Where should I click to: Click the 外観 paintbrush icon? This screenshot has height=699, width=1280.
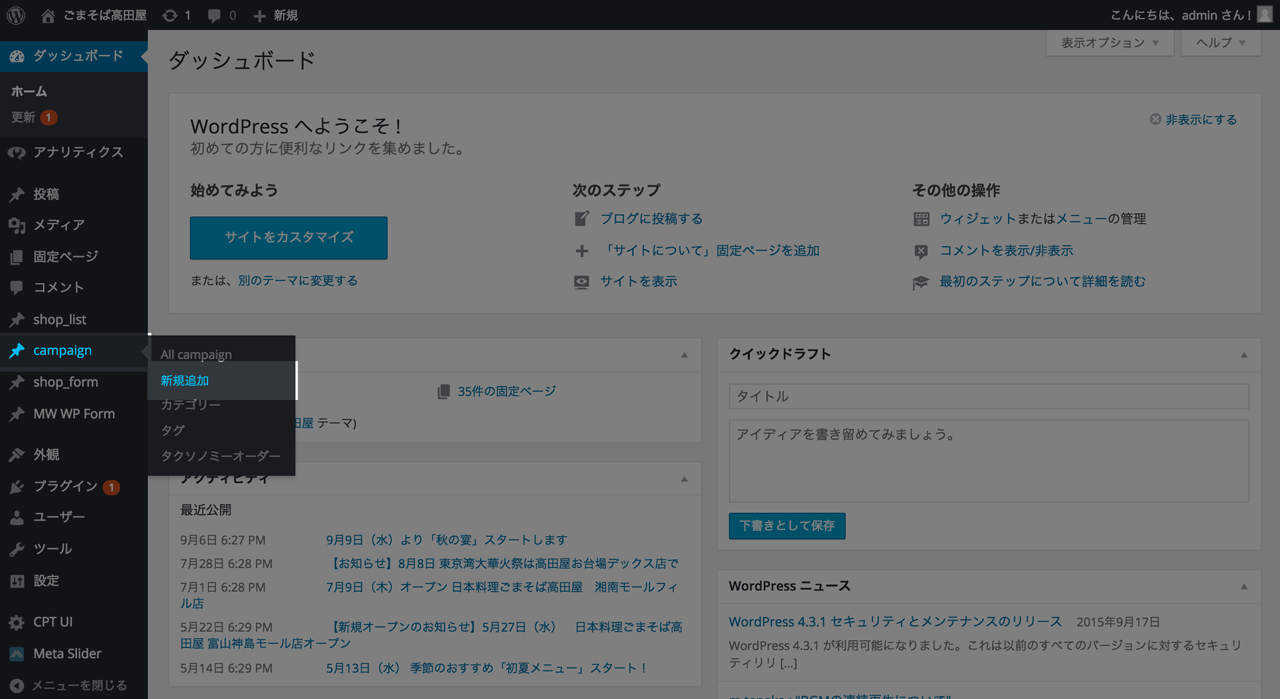(16, 455)
